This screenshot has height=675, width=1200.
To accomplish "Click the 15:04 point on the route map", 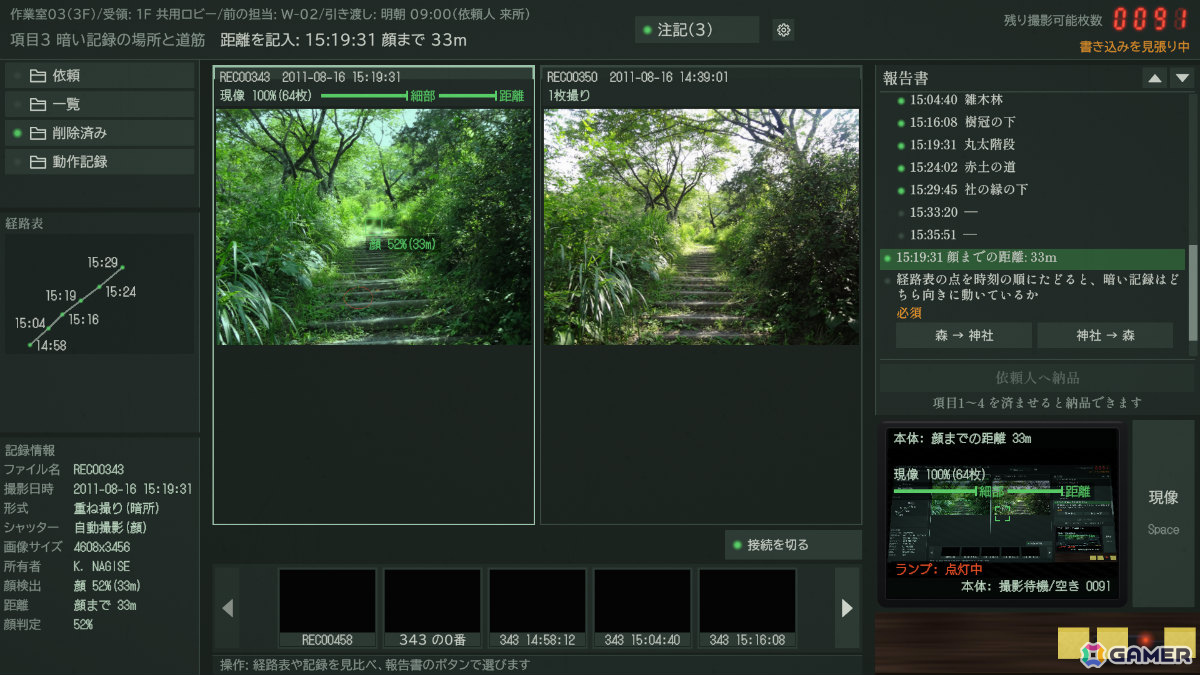I will pyautogui.click(x=49, y=329).
